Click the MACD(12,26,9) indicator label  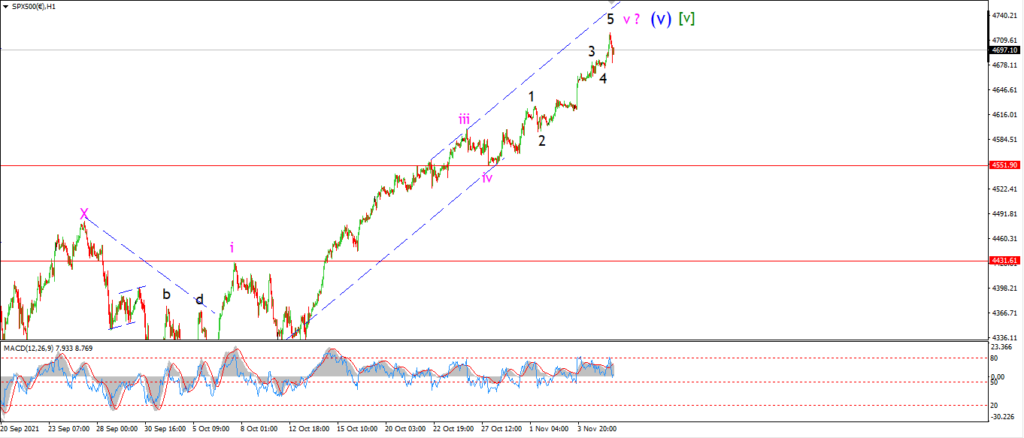[x=48, y=348]
